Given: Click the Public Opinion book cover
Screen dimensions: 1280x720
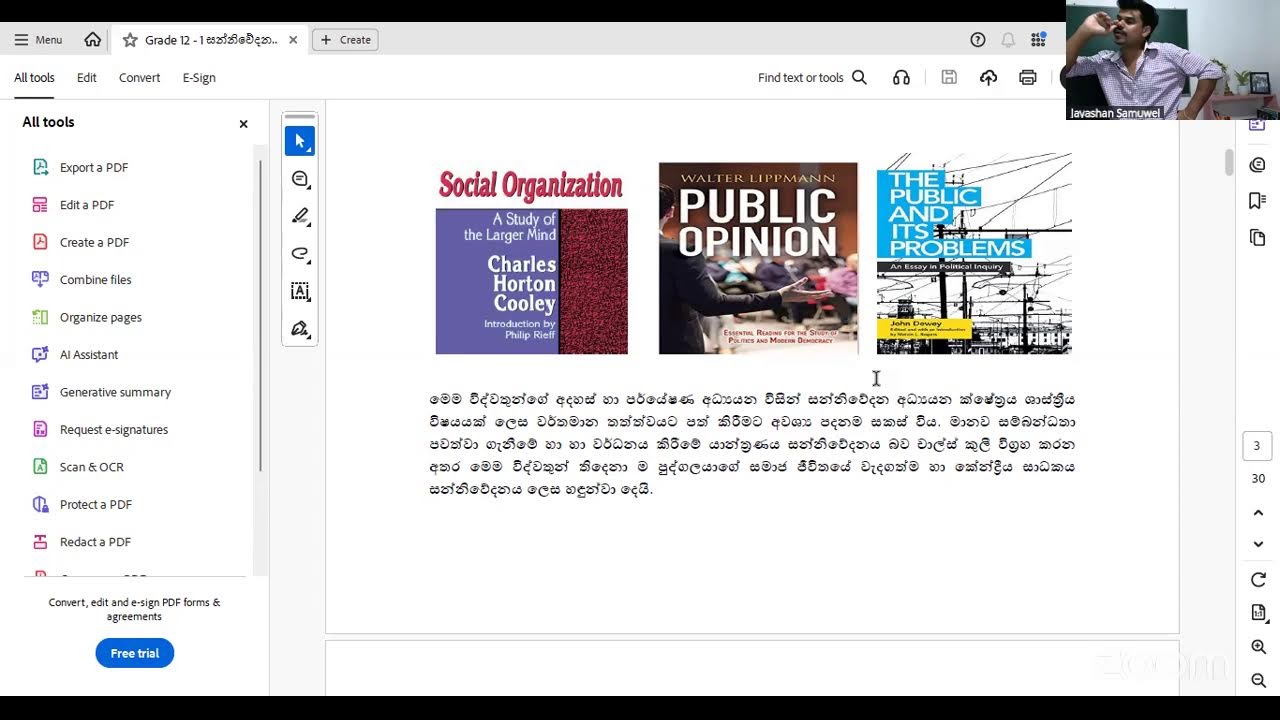Looking at the screenshot, I should point(758,258).
